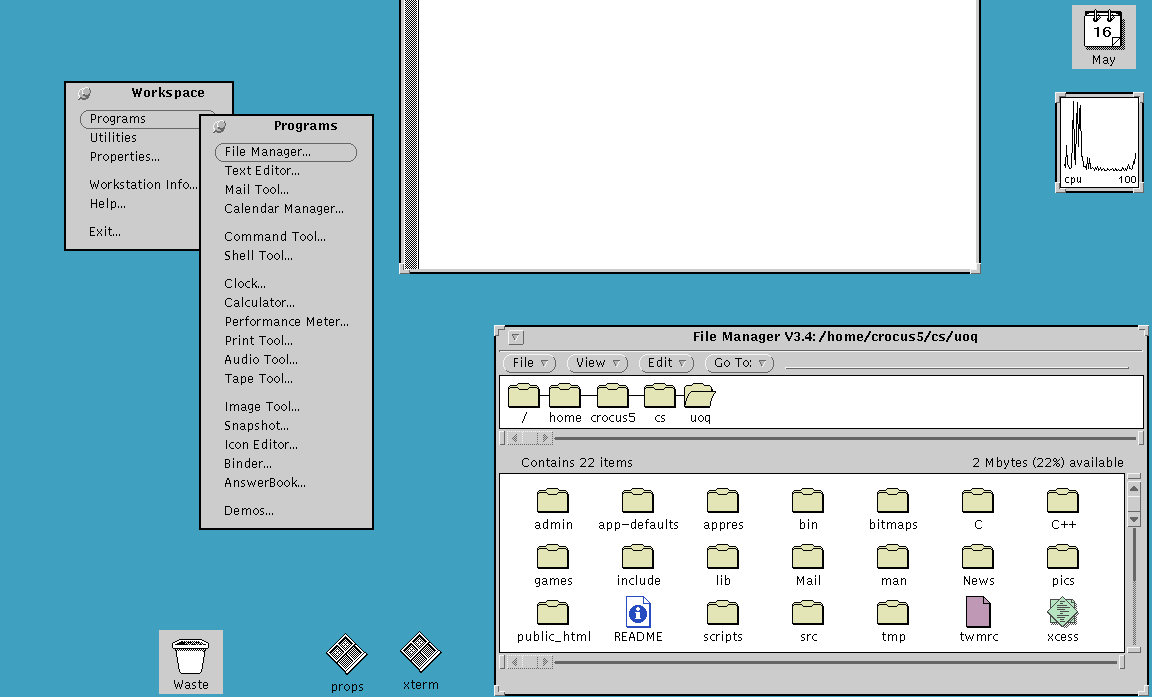Click the bin folder icon
Image resolution: width=1152 pixels, height=697 pixels.
coord(808,501)
